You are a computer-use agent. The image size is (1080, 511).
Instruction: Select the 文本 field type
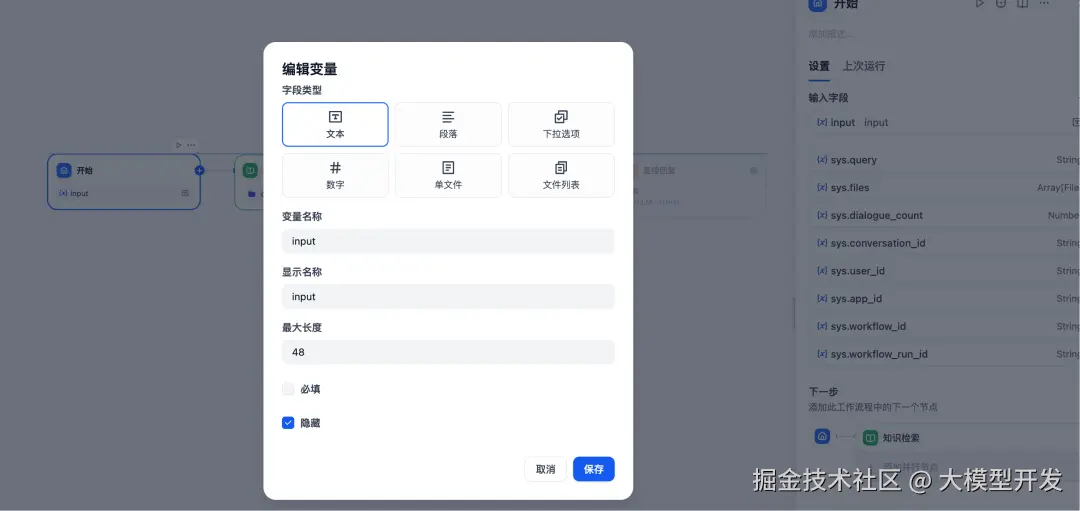click(335, 125)
